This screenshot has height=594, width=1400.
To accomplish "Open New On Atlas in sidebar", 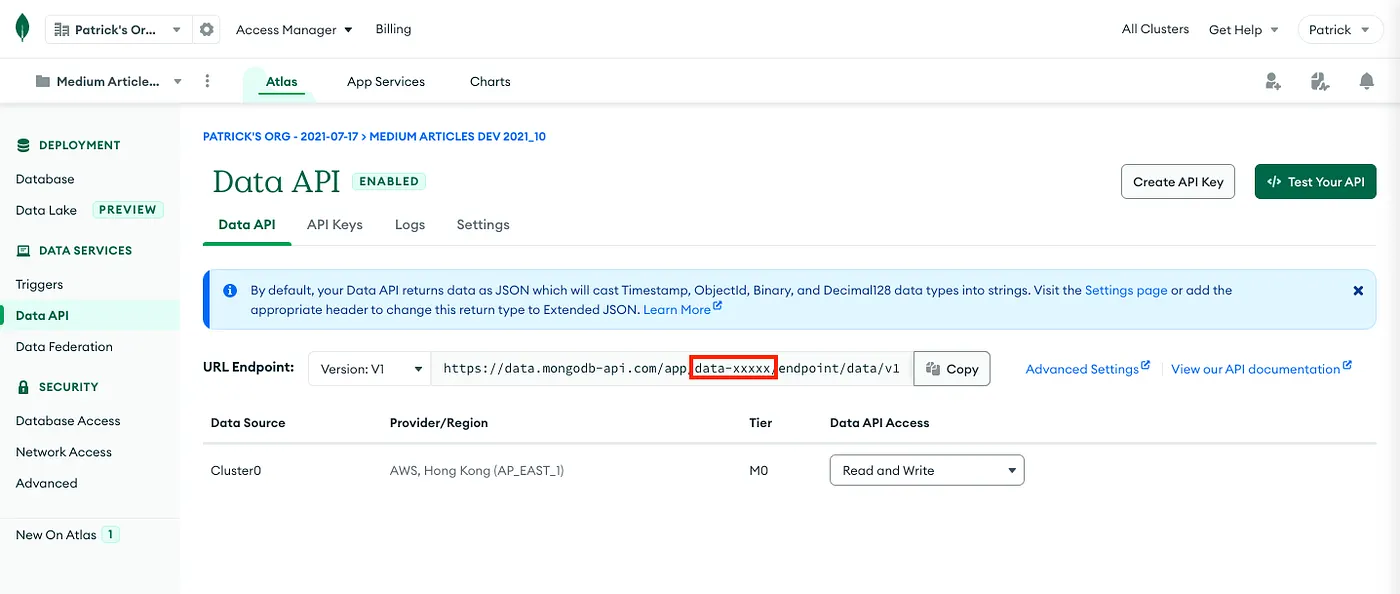I will (56, 535).
